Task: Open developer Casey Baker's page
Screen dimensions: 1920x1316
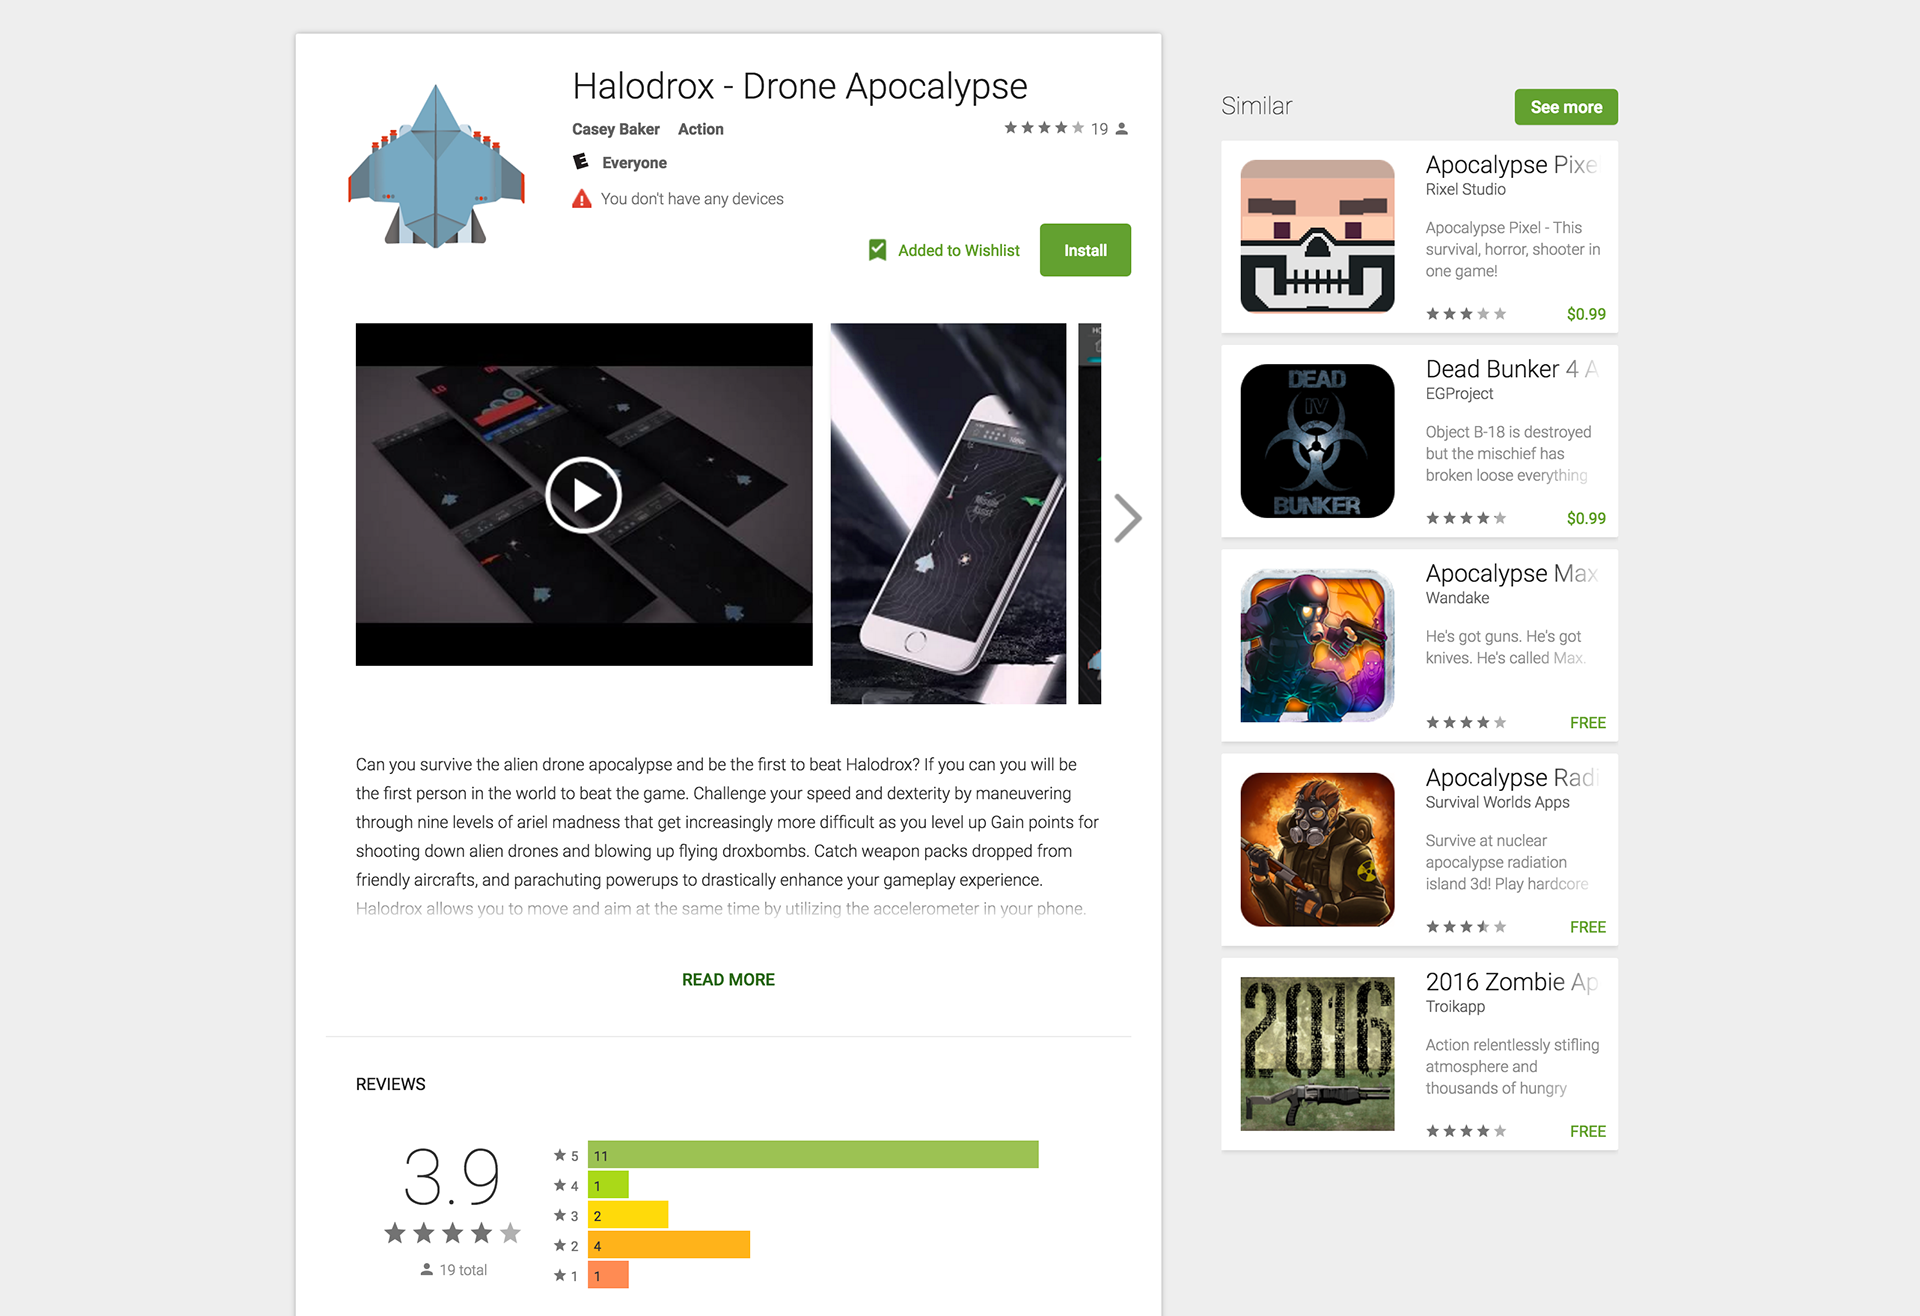Action: [x=615, y=129]
